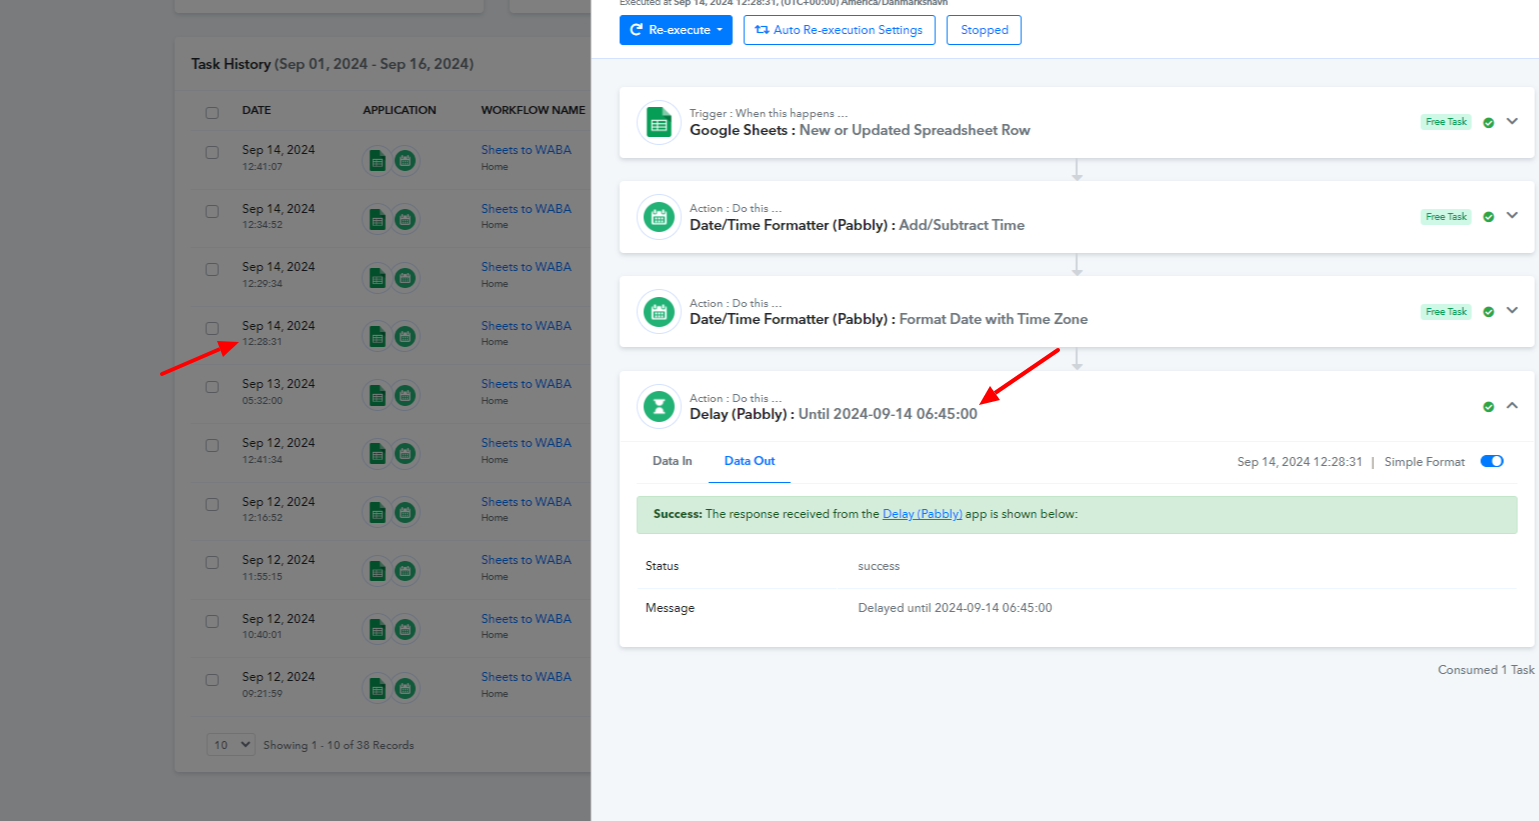Click the 'Consumed 1 Task' text
The width and height of the screenshot is (1539, 821).
[1486, 670]
